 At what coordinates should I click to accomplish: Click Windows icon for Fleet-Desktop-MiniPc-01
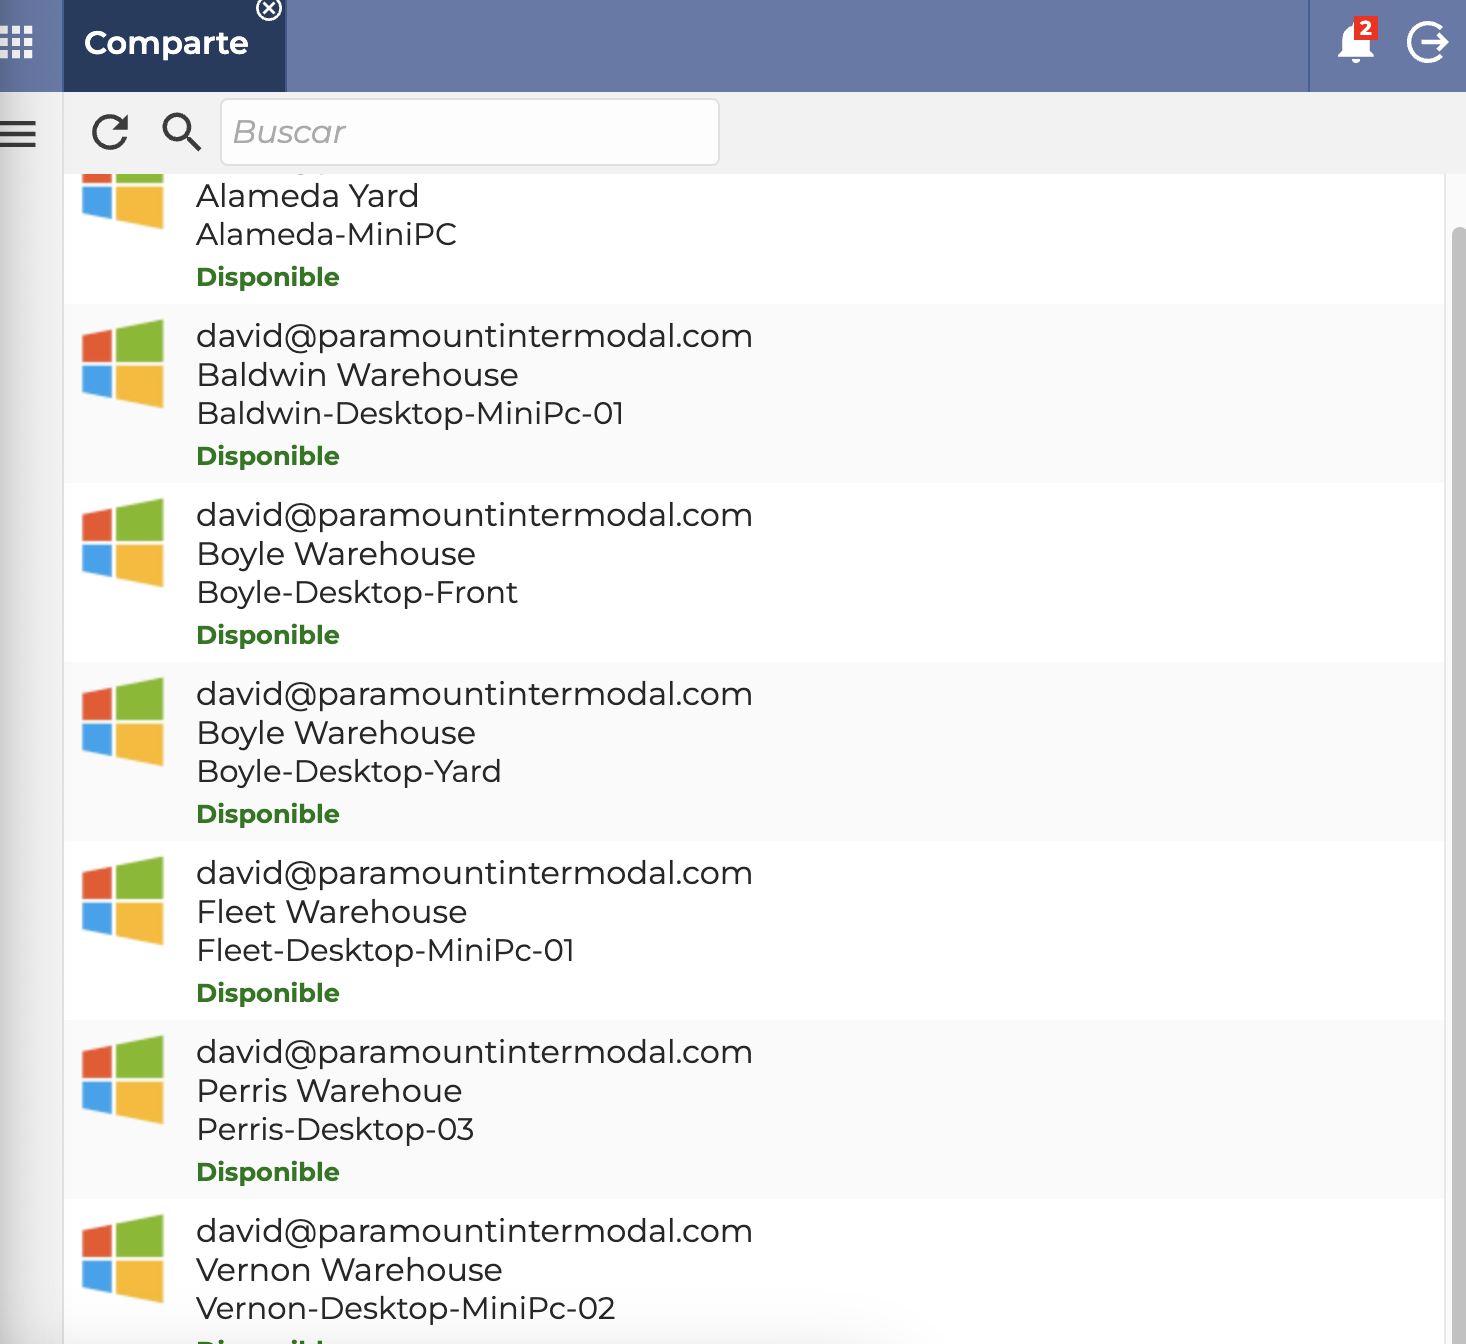(x=122, y=901)
